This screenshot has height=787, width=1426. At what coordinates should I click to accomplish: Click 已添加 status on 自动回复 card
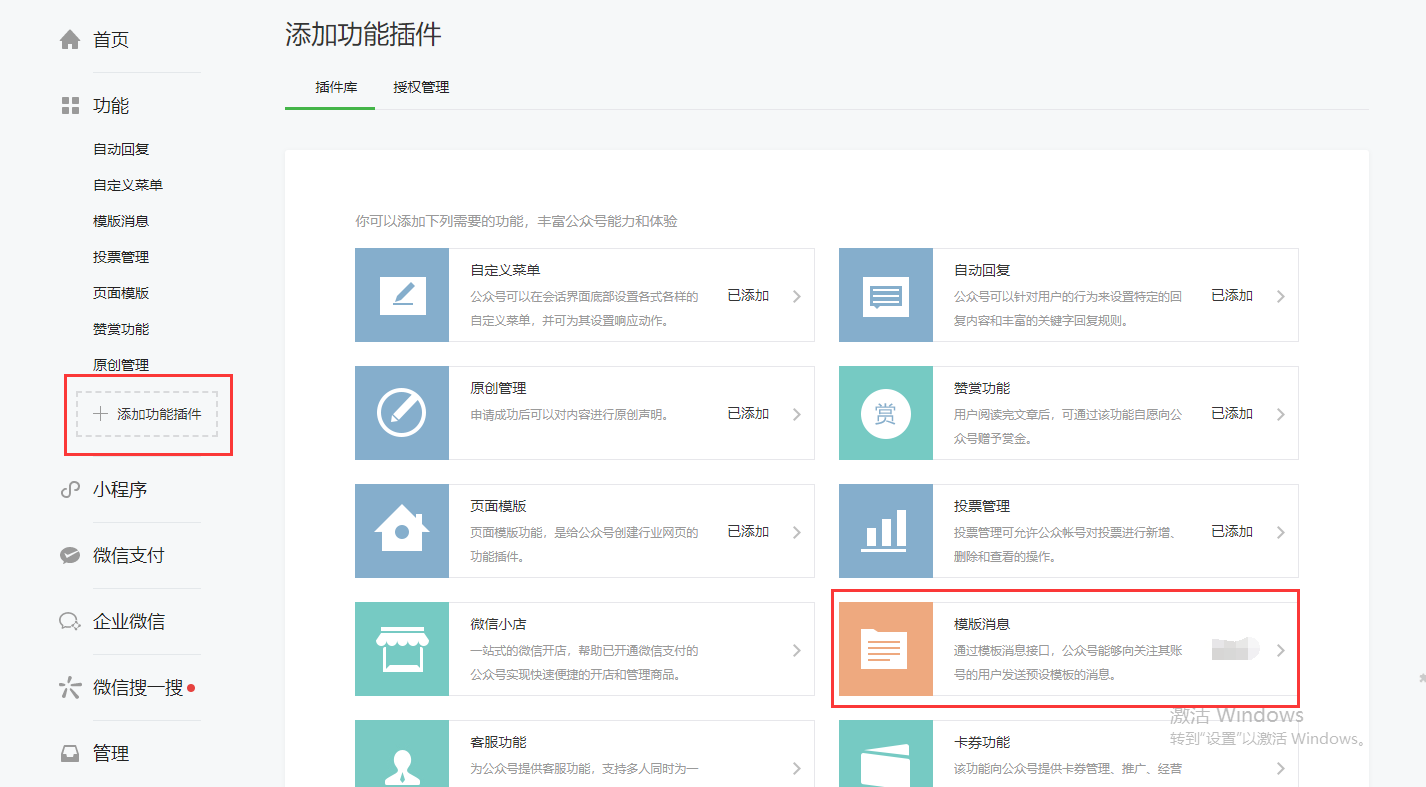(x=1232, y=296)
